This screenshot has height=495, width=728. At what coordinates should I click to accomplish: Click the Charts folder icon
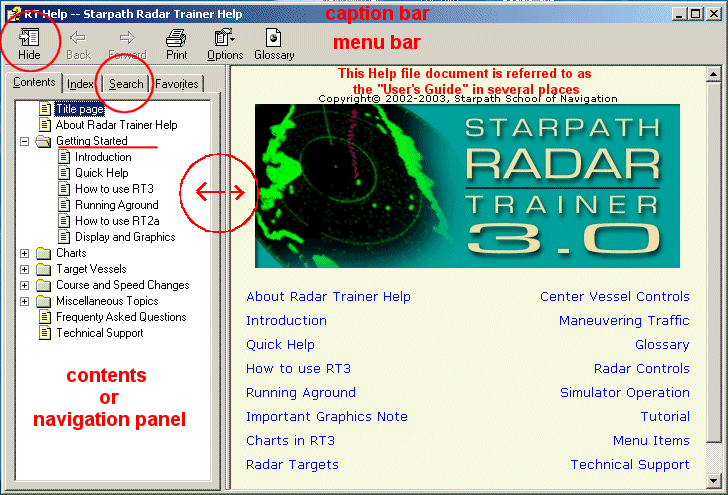(x=44, y=254)
